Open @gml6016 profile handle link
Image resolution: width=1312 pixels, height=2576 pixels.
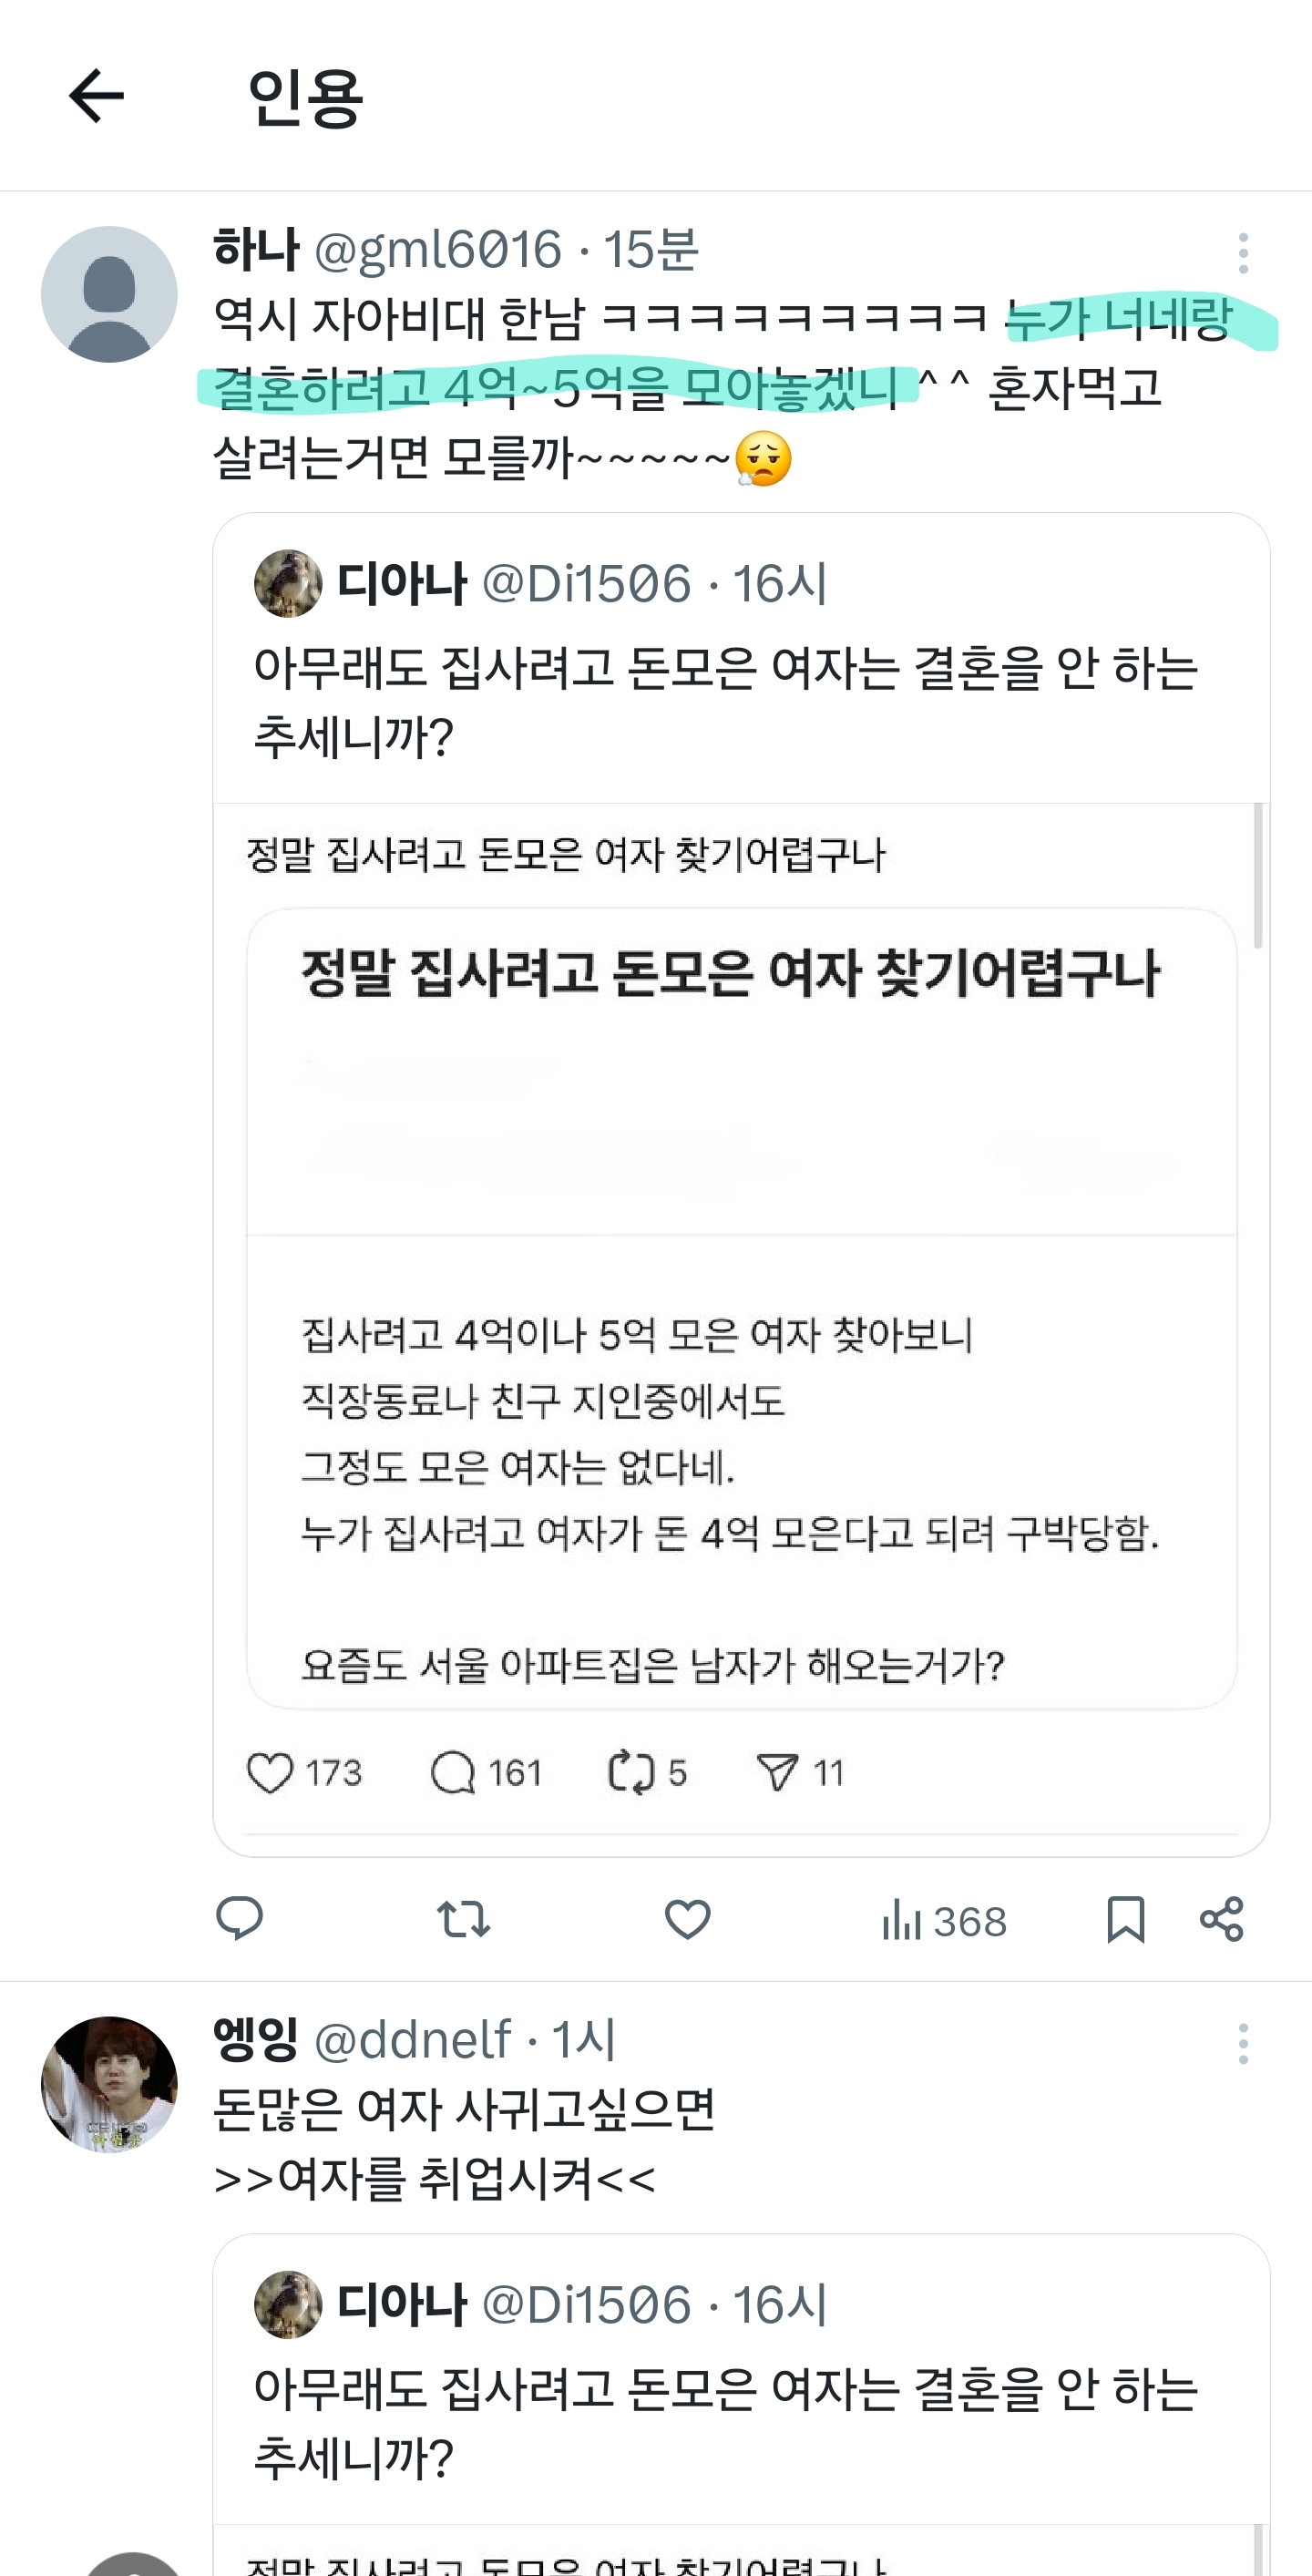click(x=437, y=249)
